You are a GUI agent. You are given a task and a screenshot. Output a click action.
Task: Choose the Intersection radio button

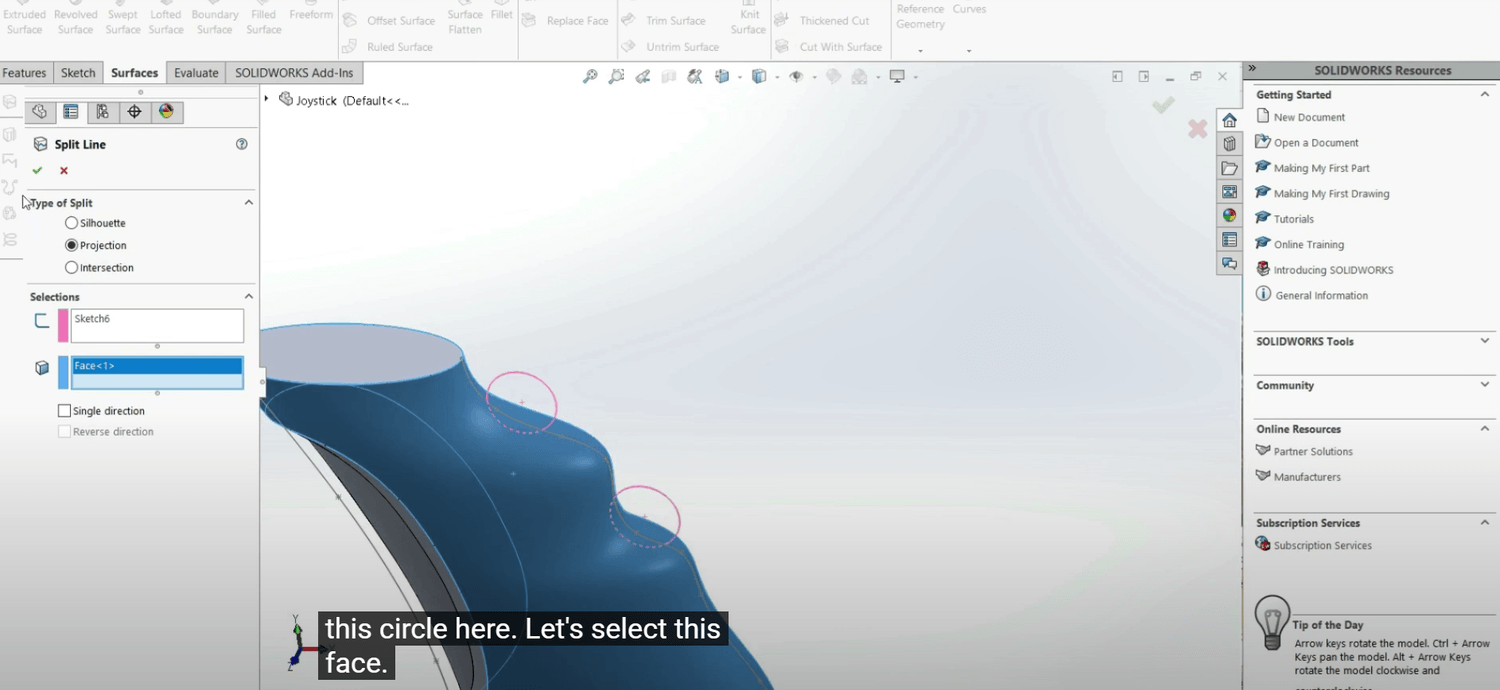71,268
